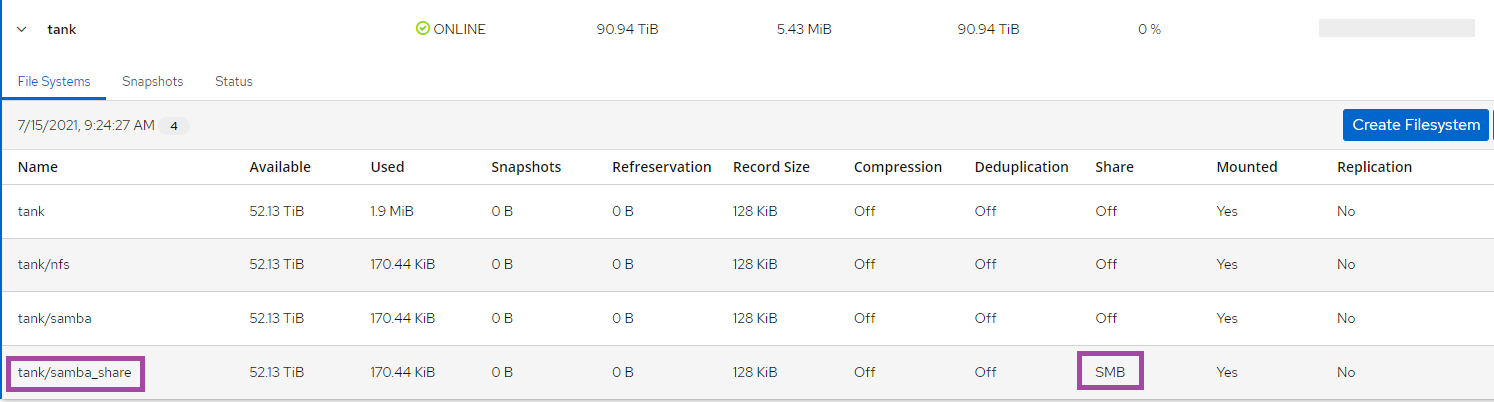Viewport: 1494px width, 402px height.
Task: Click the pool usage progress bar
Action: (x=1396, y=29)
